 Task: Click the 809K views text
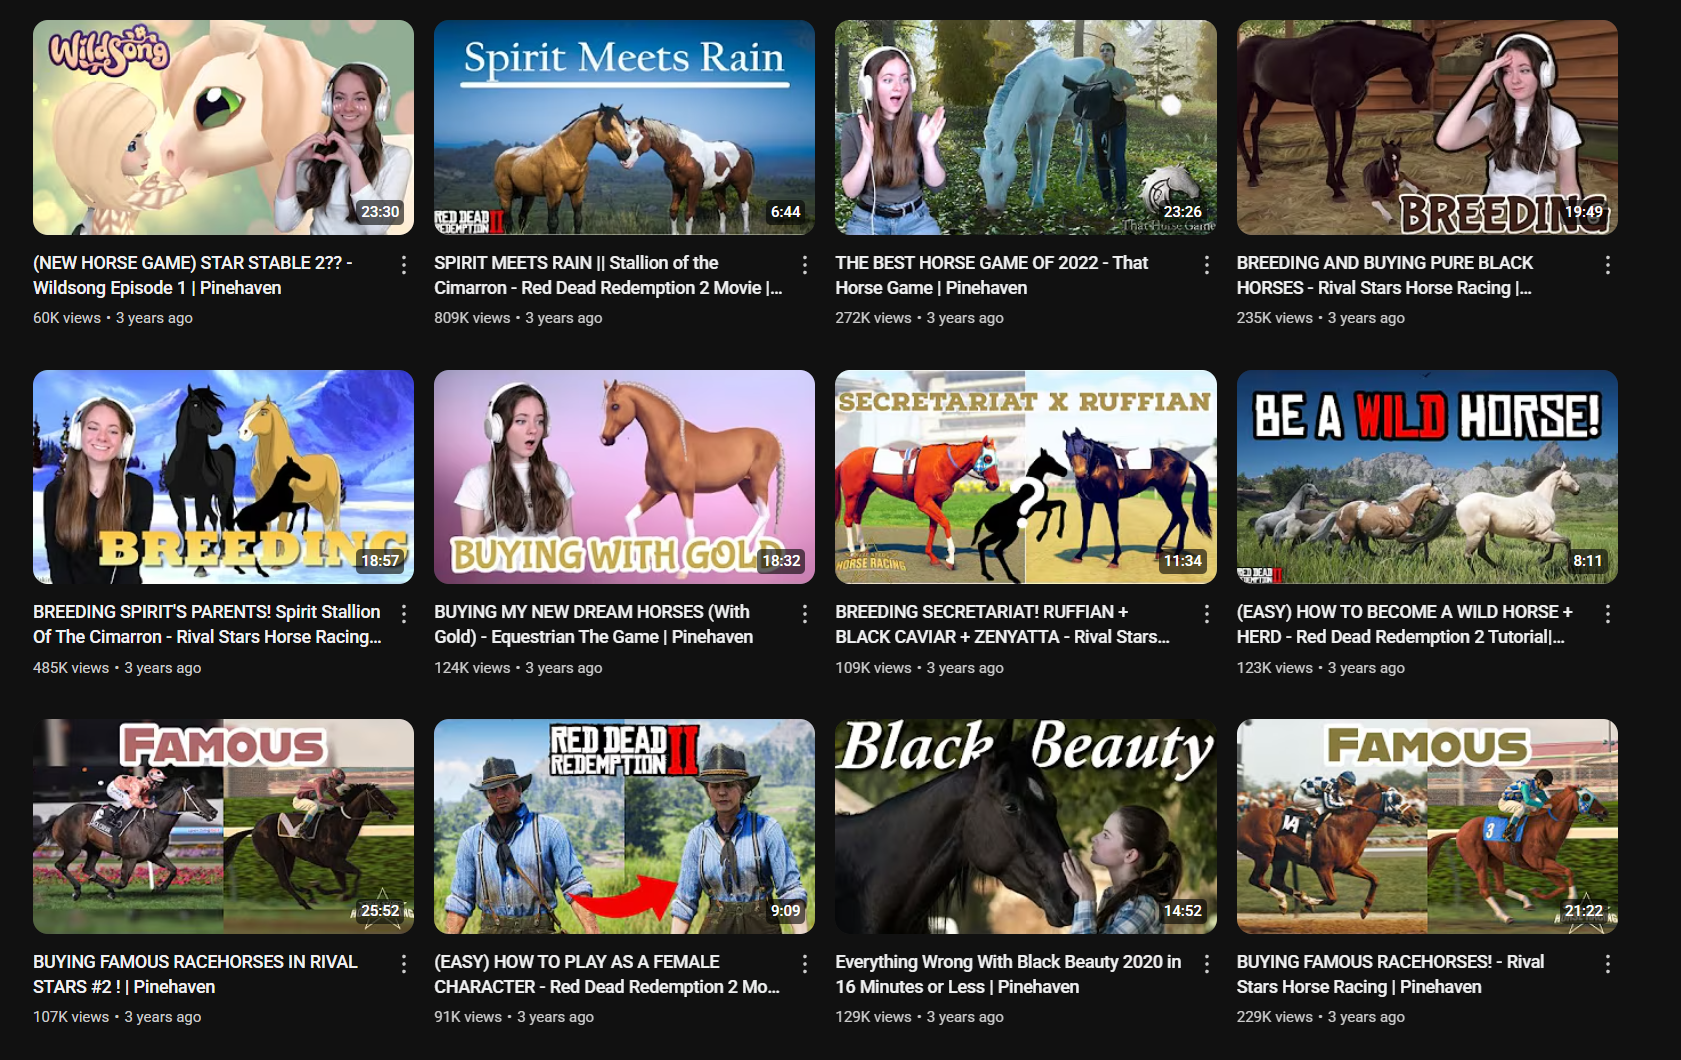472,318
